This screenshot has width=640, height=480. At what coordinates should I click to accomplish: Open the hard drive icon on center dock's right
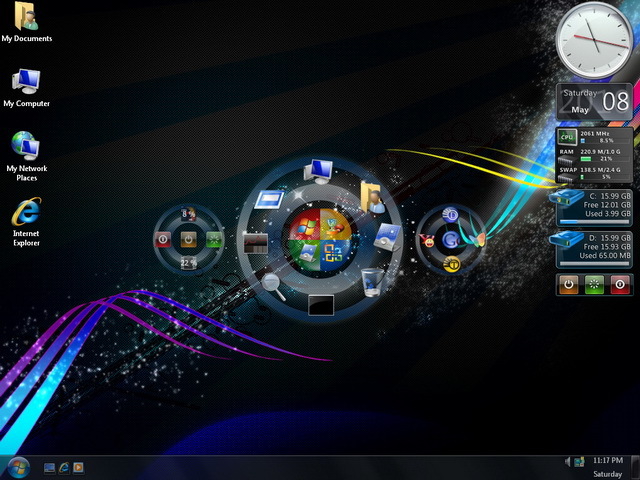pos(387,237)
